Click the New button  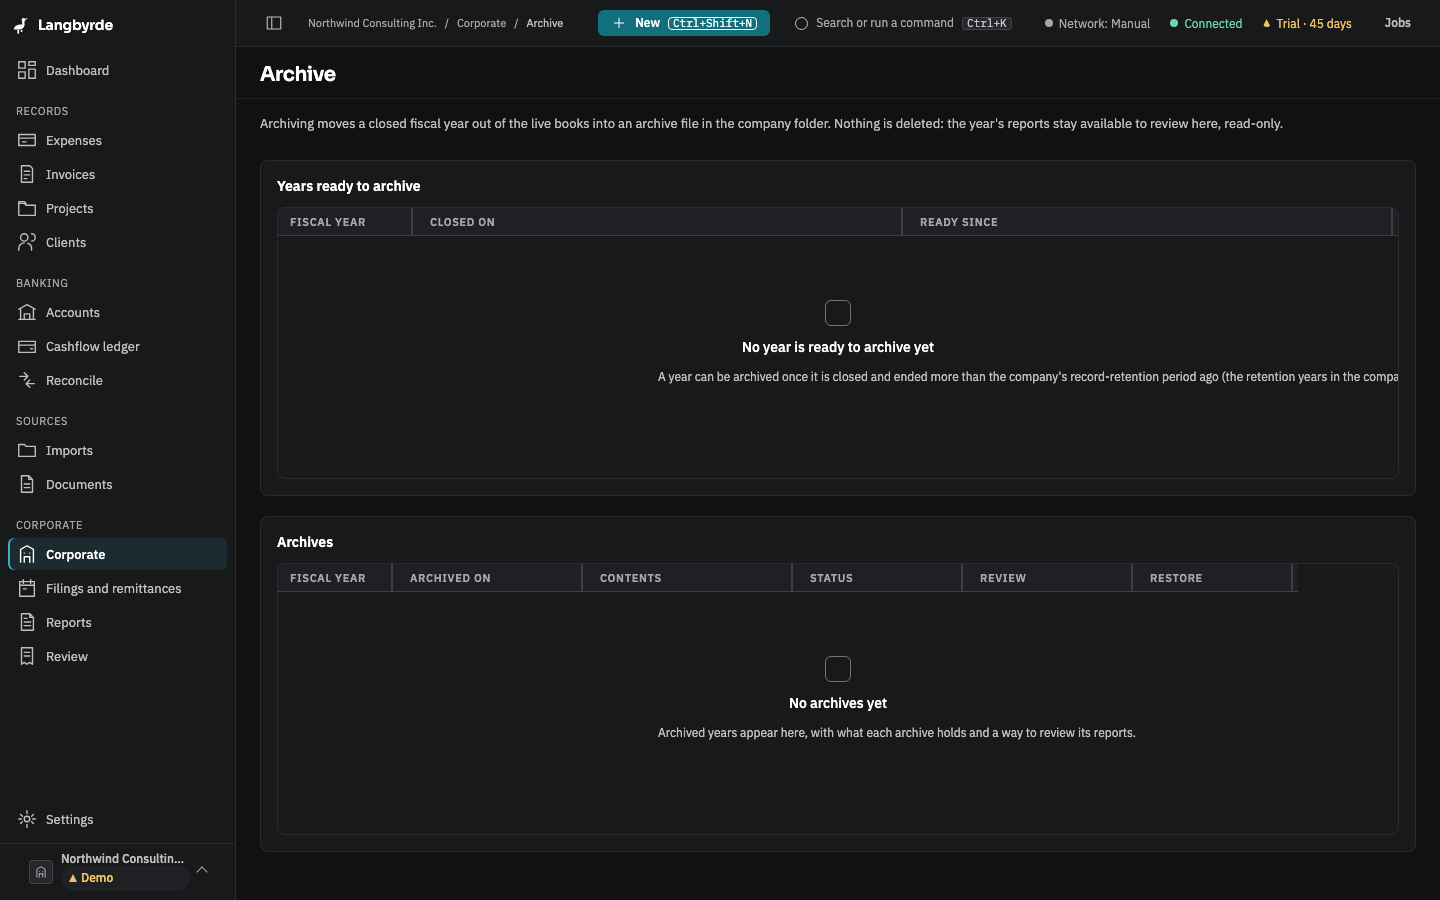[684, 23]
